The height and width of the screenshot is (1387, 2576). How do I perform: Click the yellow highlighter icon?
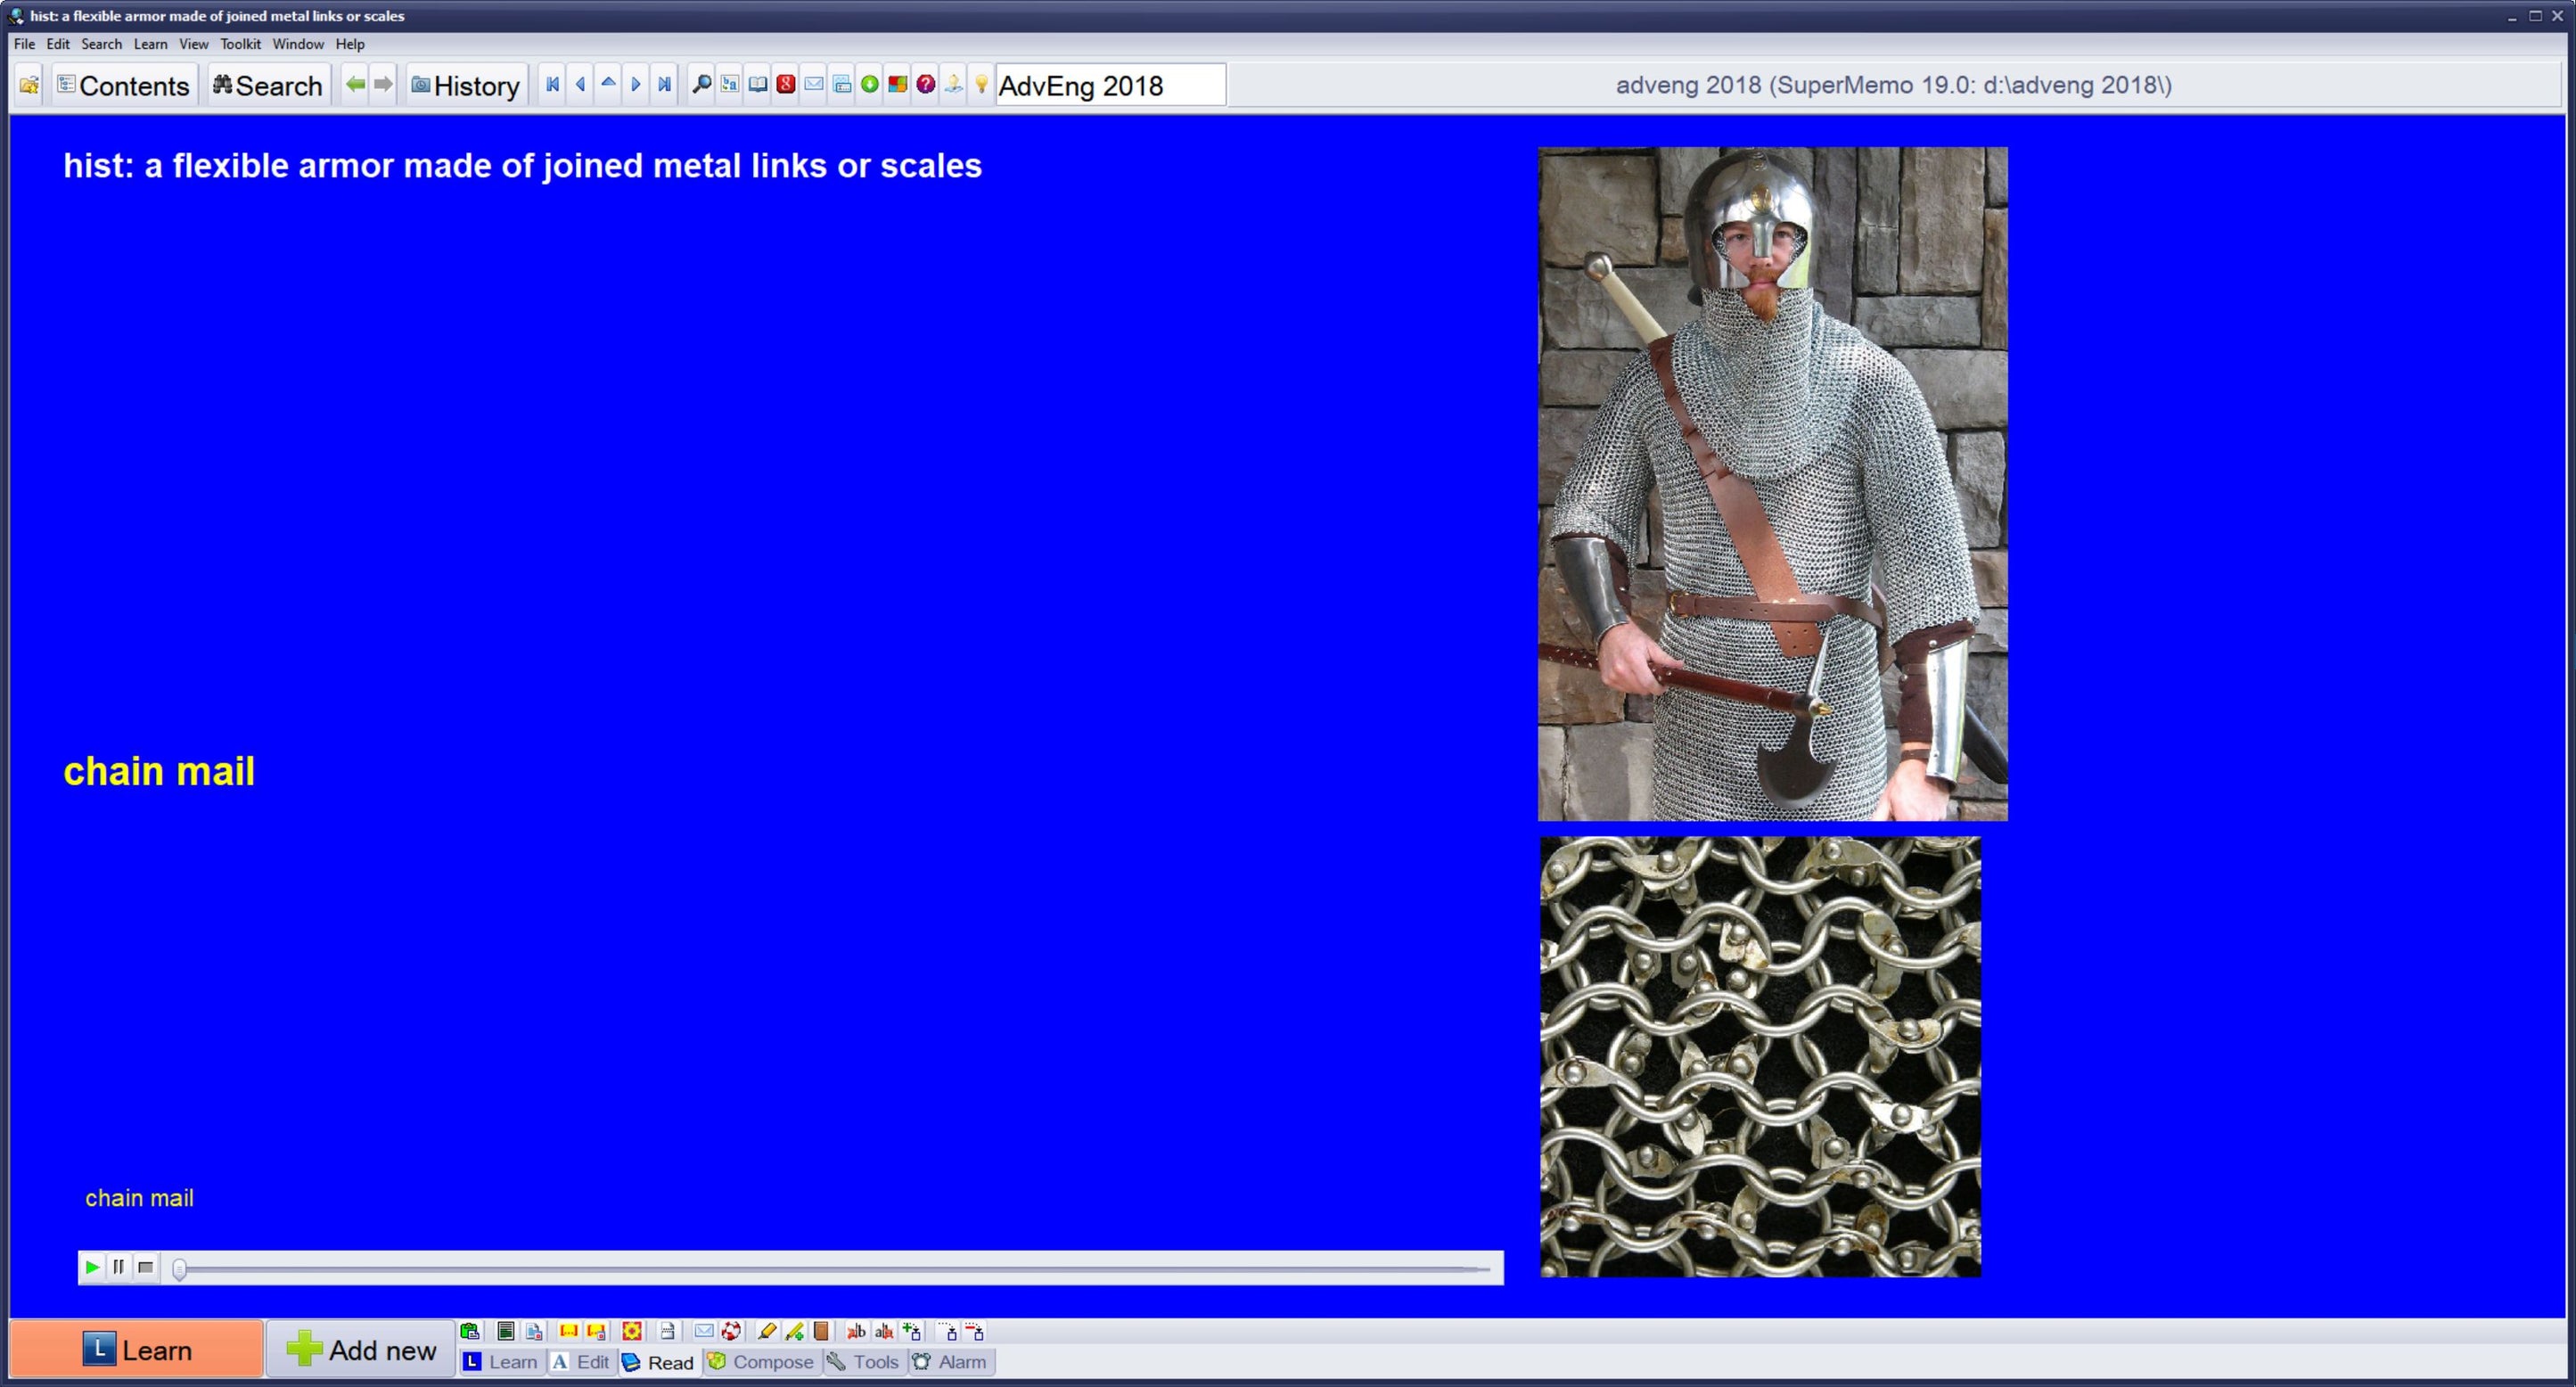coord(767,1331)
